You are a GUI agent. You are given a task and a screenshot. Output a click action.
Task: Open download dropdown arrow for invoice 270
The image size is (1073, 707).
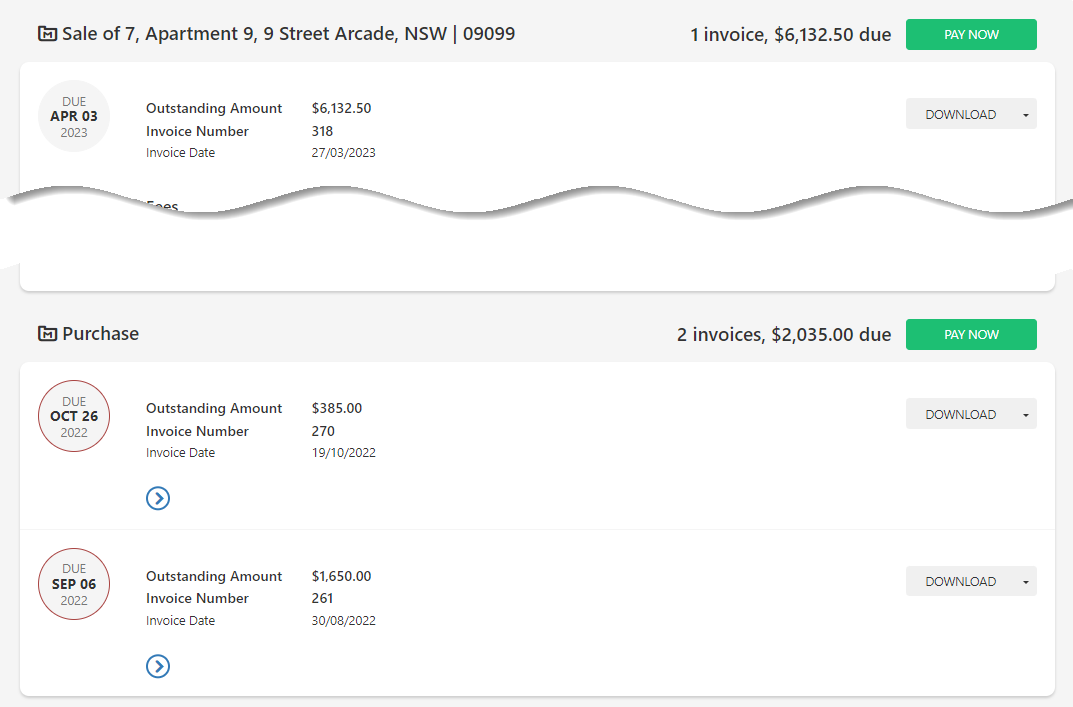coord(1026,415)
